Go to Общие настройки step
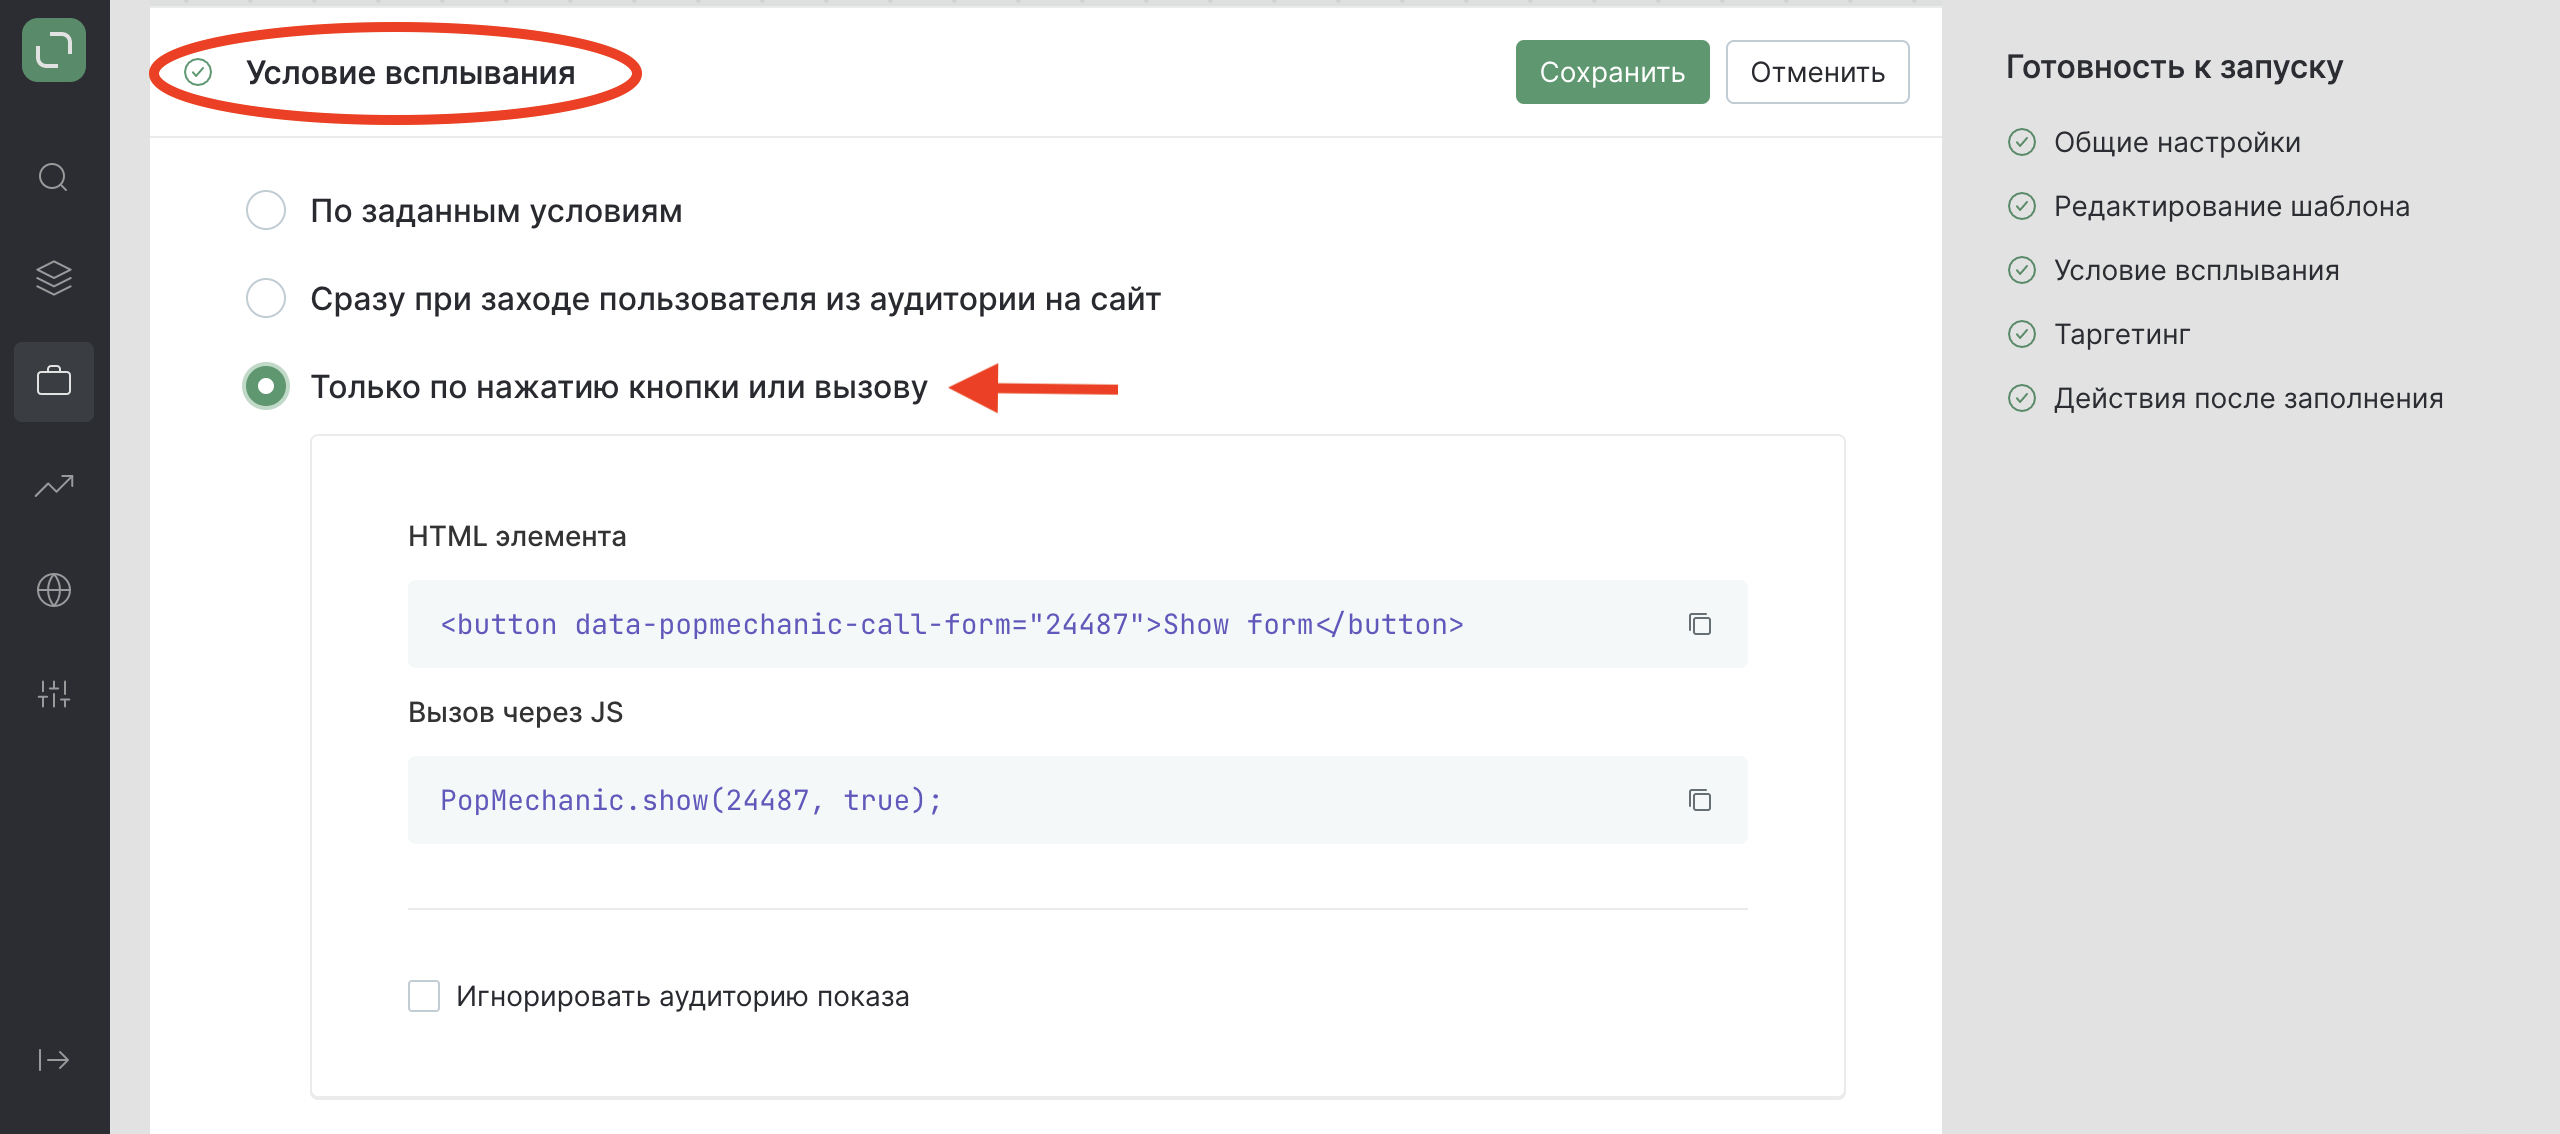The width and height of the screenshot is (2560, 1134). 2177,142
